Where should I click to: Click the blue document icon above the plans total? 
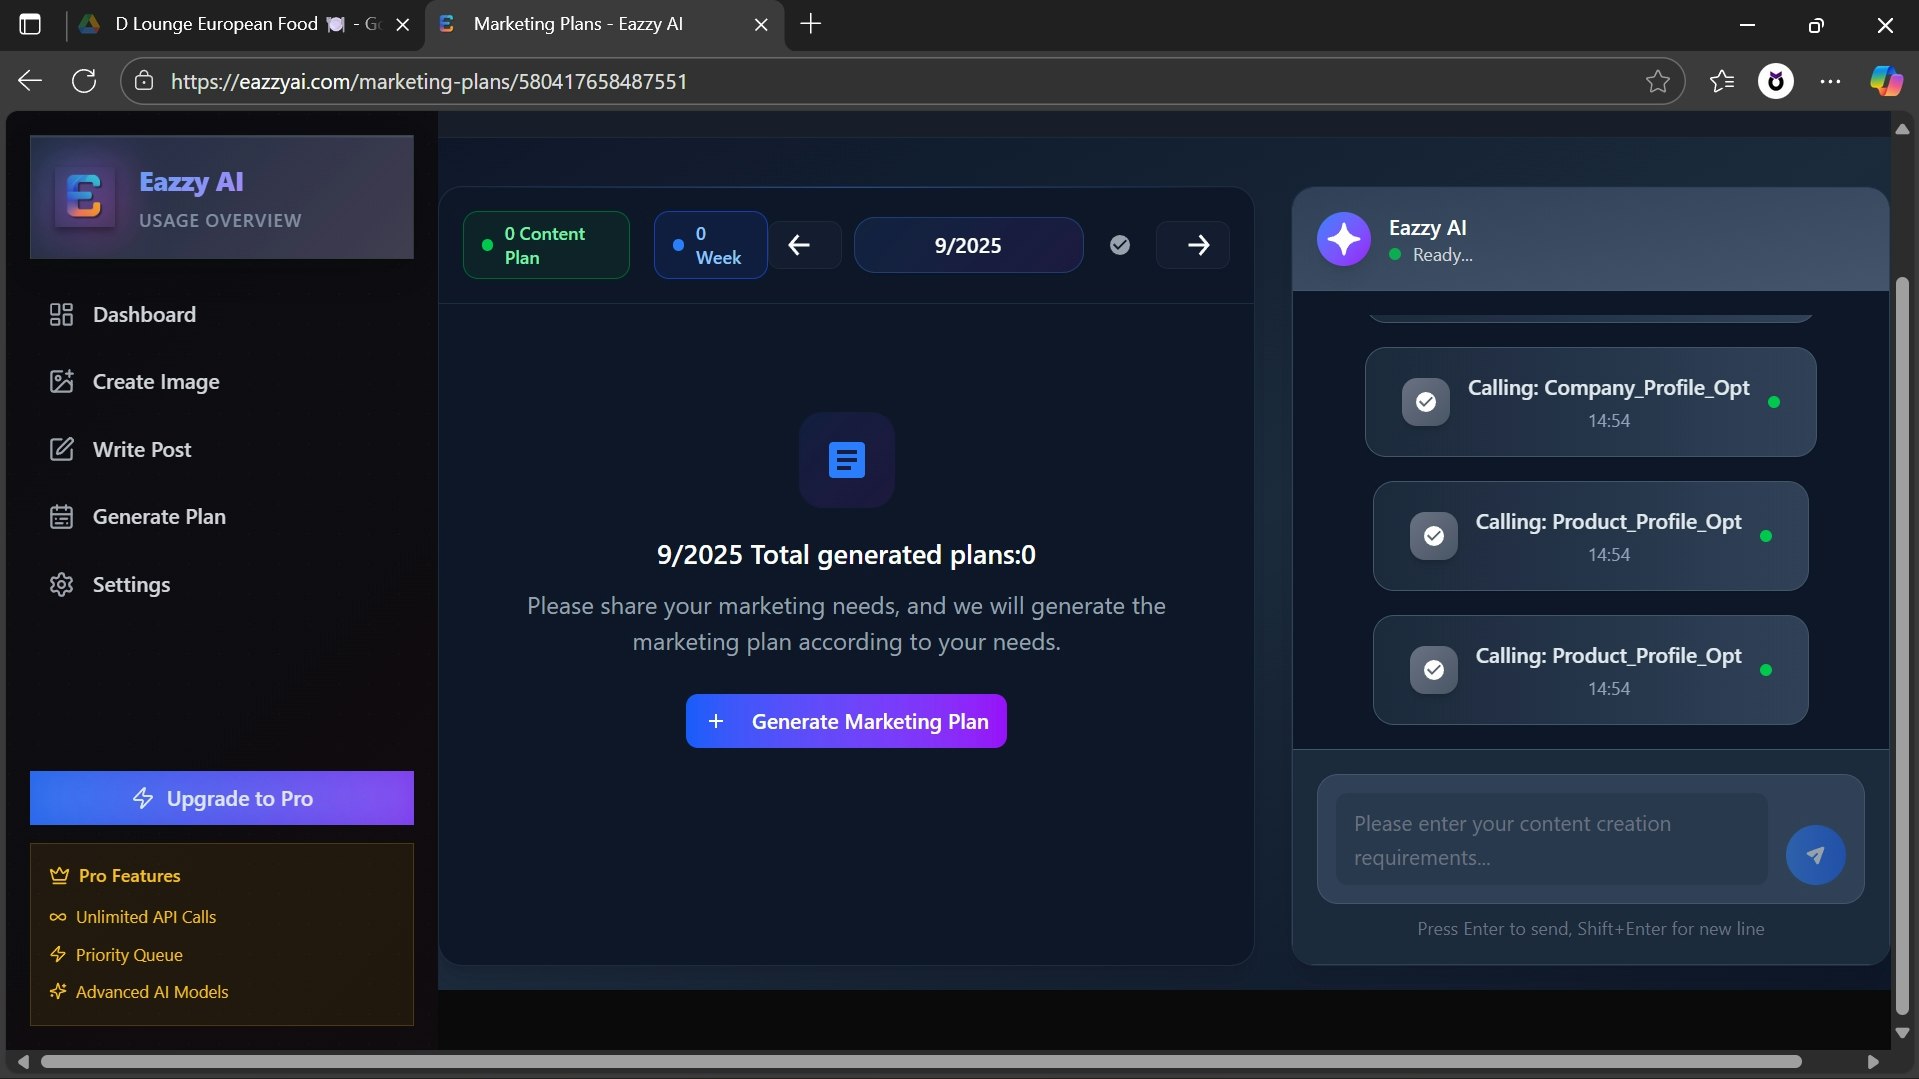(x=846, y=460)
